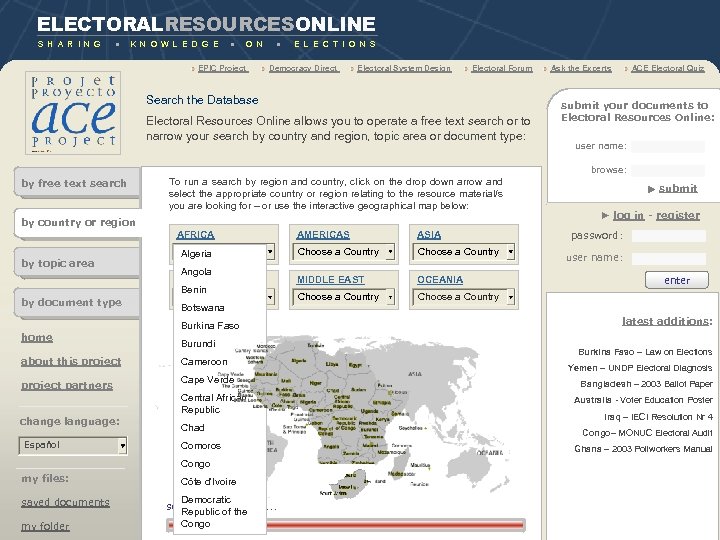Go to the home link
Image resolution: width=720 pixels, height=540 pixels.
[x=37, y=338]
